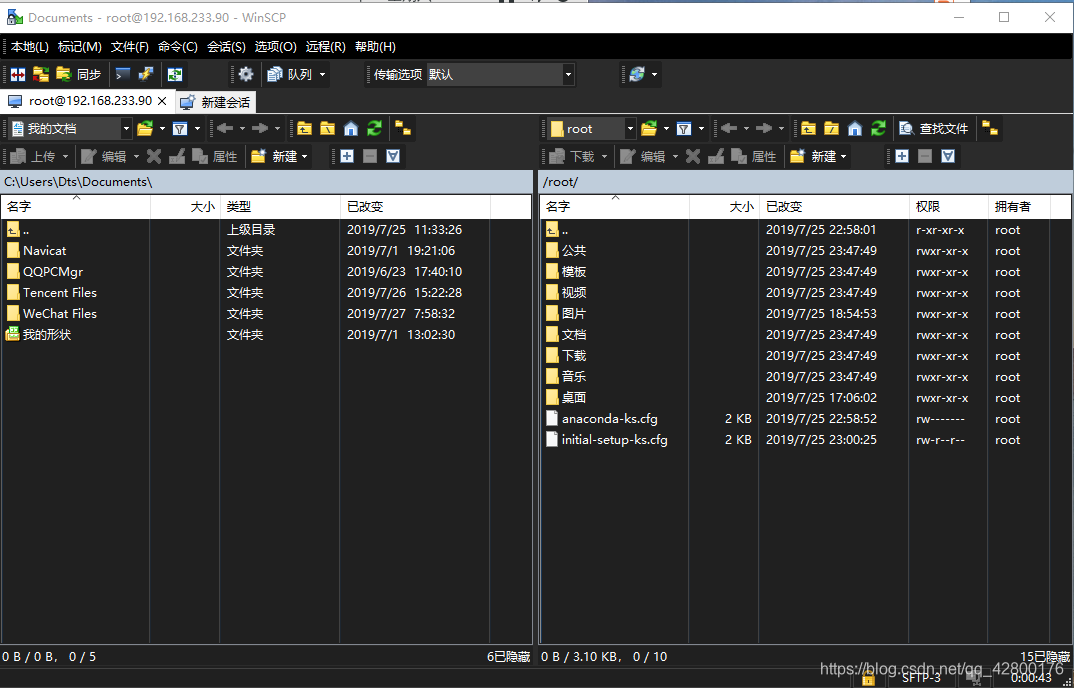Refresh the local panel with green arrows
The height and width of the screenshot is (688, 1074).
(x=374, y=128)
